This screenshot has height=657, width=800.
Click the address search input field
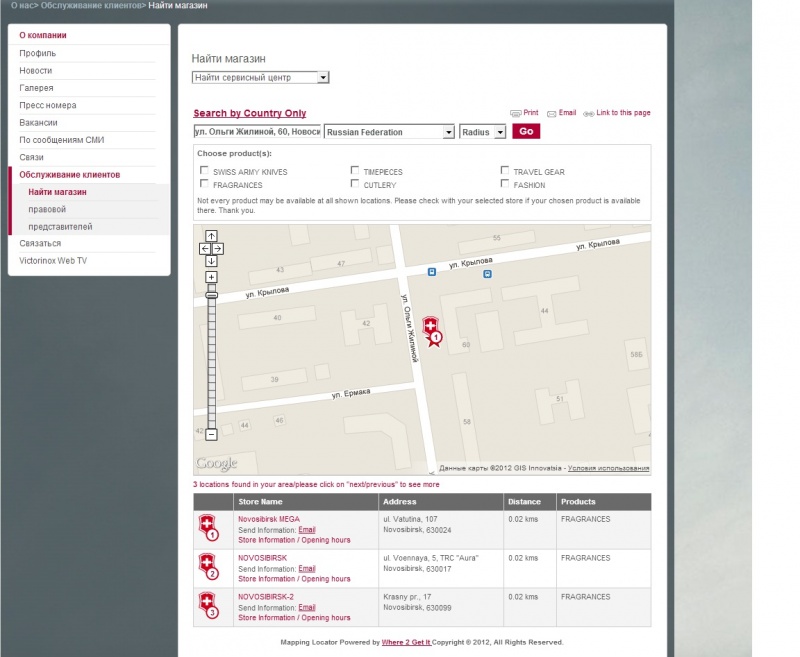point(257,132)
